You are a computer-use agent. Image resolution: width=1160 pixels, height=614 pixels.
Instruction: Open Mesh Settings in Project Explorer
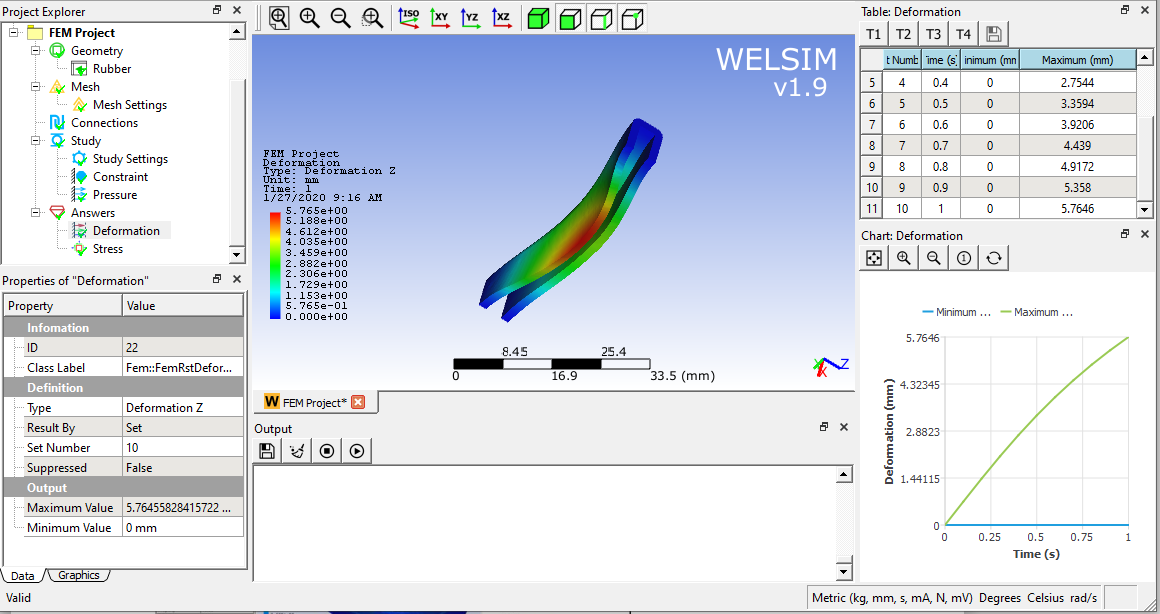129,105
